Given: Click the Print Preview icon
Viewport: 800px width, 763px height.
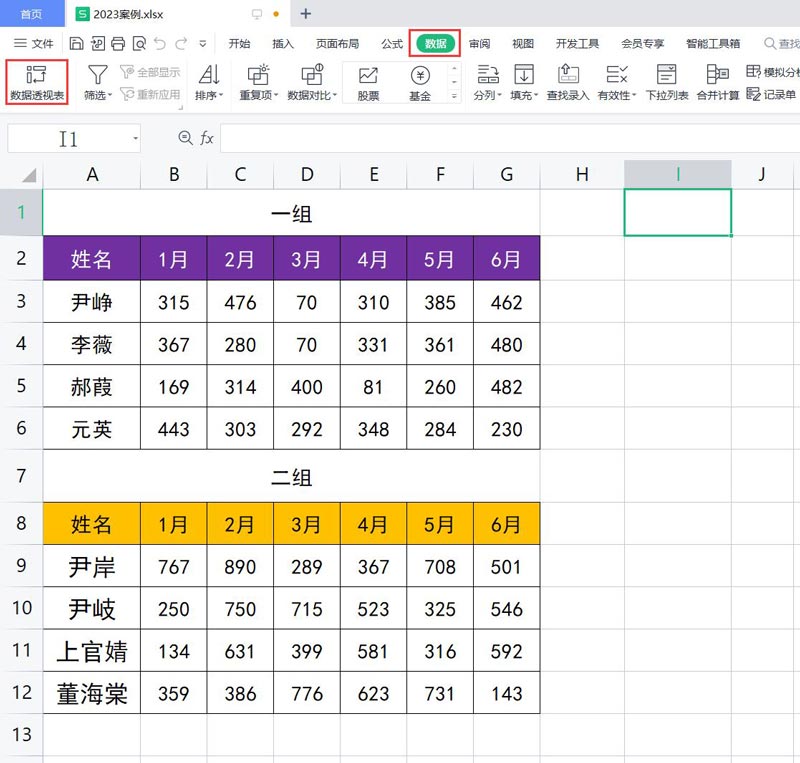Looking at the screenshot, I should click(x=139, y=44).
